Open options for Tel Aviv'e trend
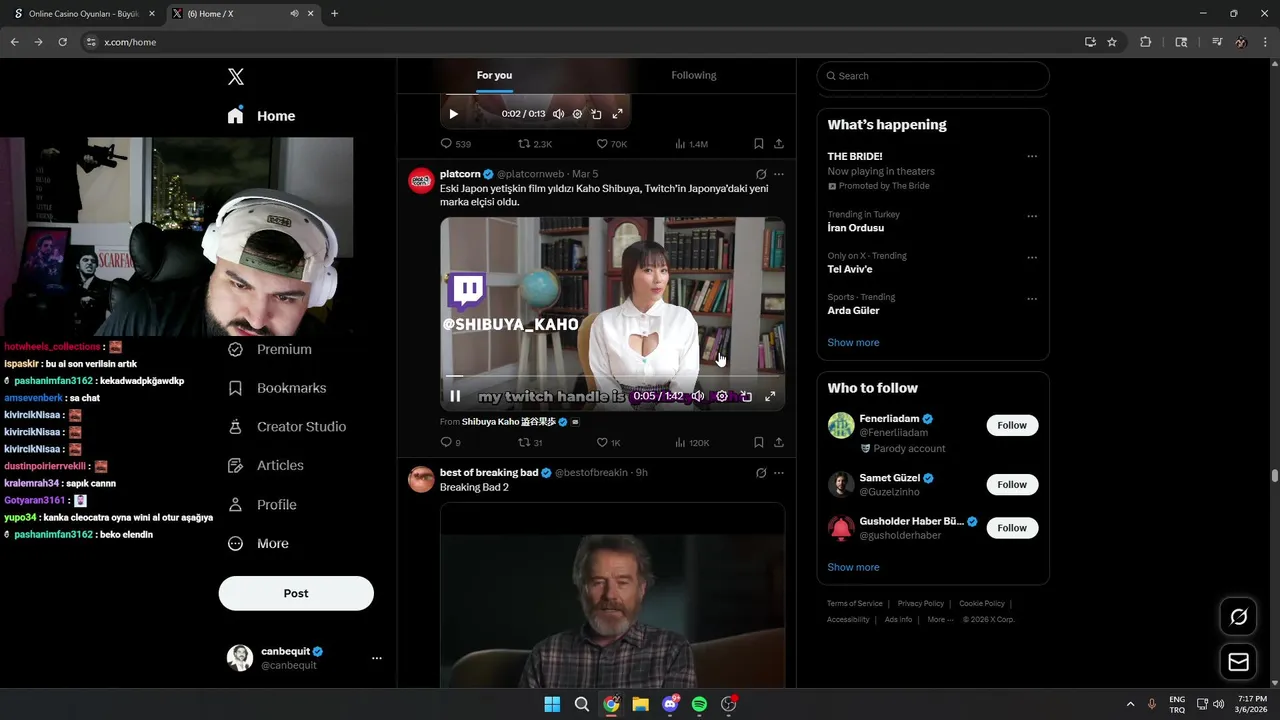The height and width of the screenshot is (720, 1280). (x=1032, y=257)
